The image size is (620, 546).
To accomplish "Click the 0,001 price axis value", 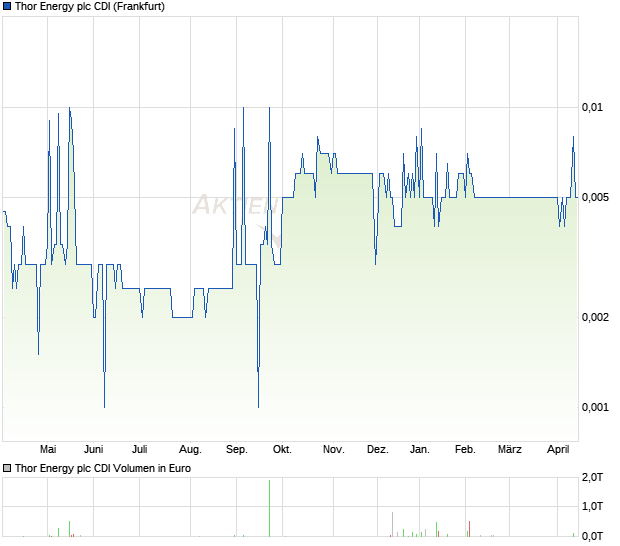I will click(595, 407).
